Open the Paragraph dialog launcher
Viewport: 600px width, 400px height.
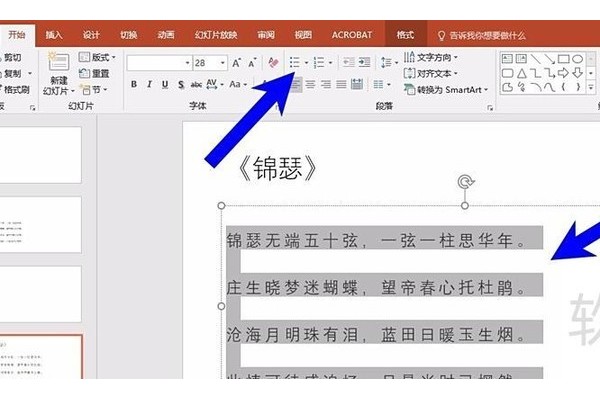click(x=490, y=108)
